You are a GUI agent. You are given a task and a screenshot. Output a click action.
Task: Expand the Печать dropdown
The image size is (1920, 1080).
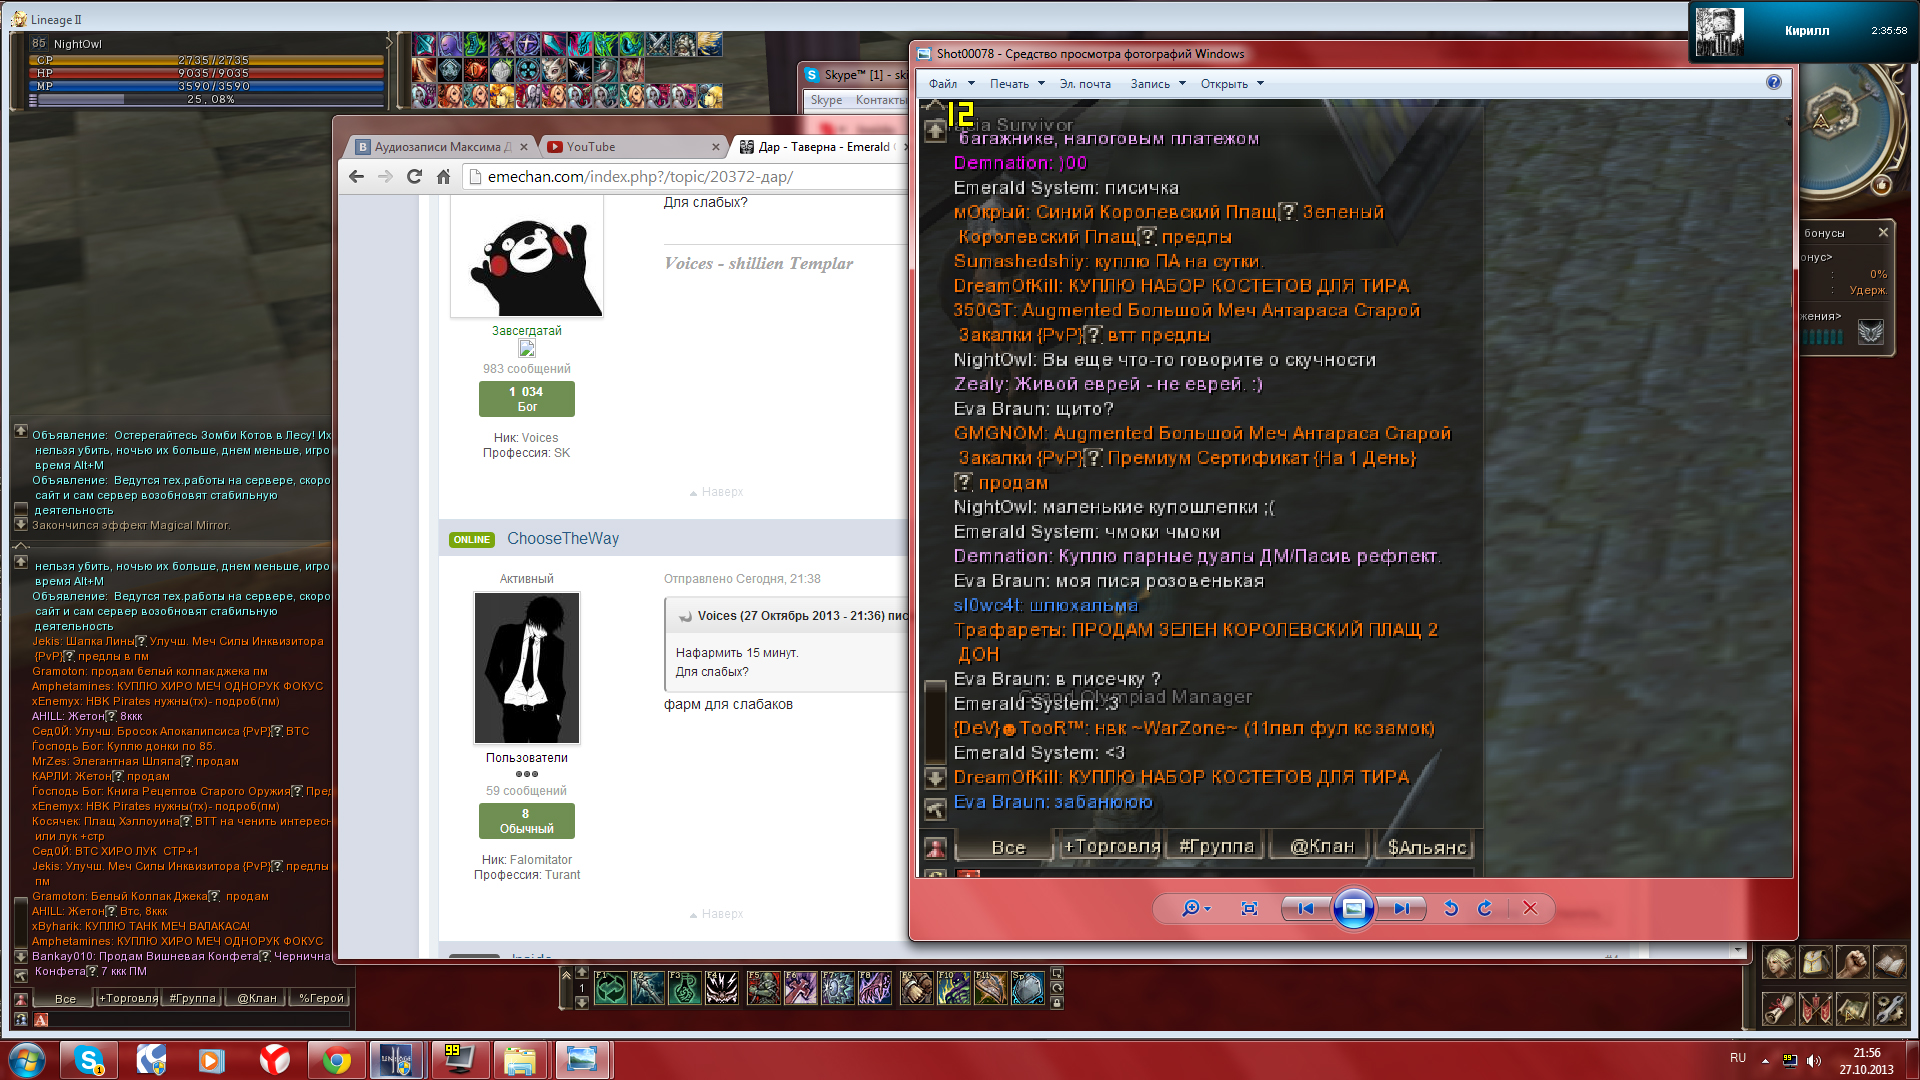[1017, 84]
